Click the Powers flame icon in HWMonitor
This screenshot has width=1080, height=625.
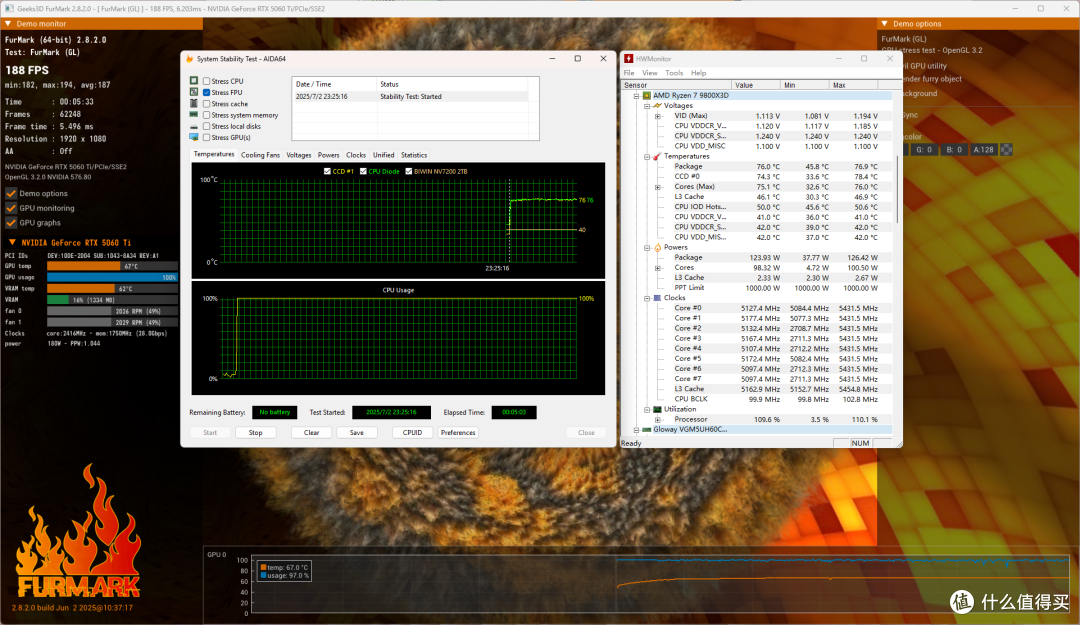click(x=657, y=247)
